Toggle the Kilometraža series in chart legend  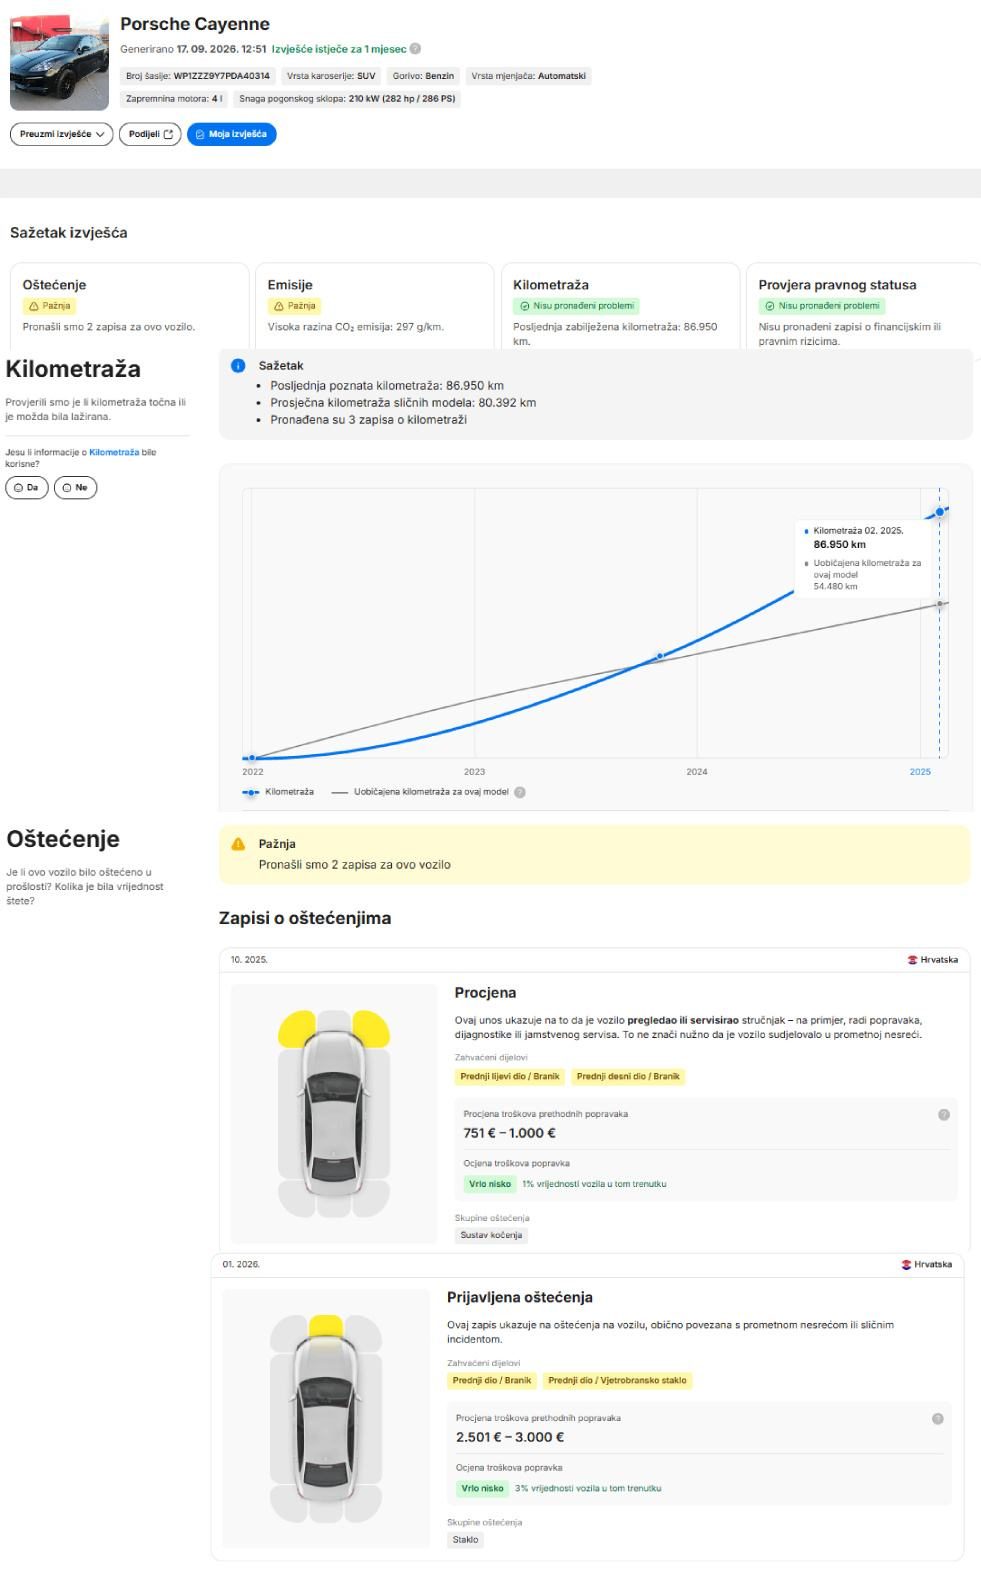tap(278, 792)
